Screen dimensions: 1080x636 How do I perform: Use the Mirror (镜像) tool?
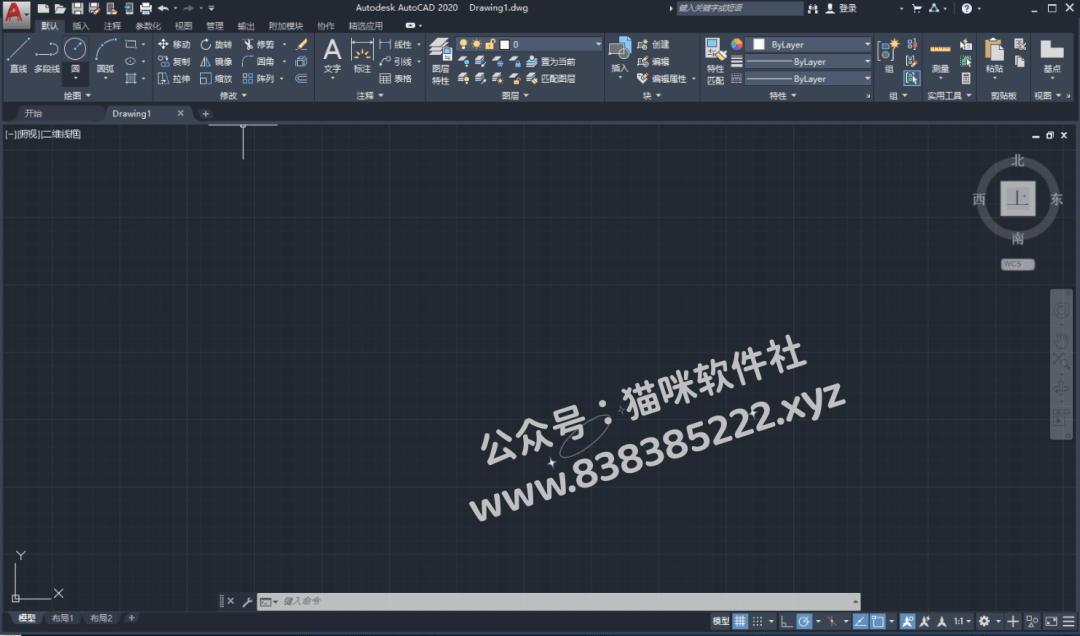(216, 61)
